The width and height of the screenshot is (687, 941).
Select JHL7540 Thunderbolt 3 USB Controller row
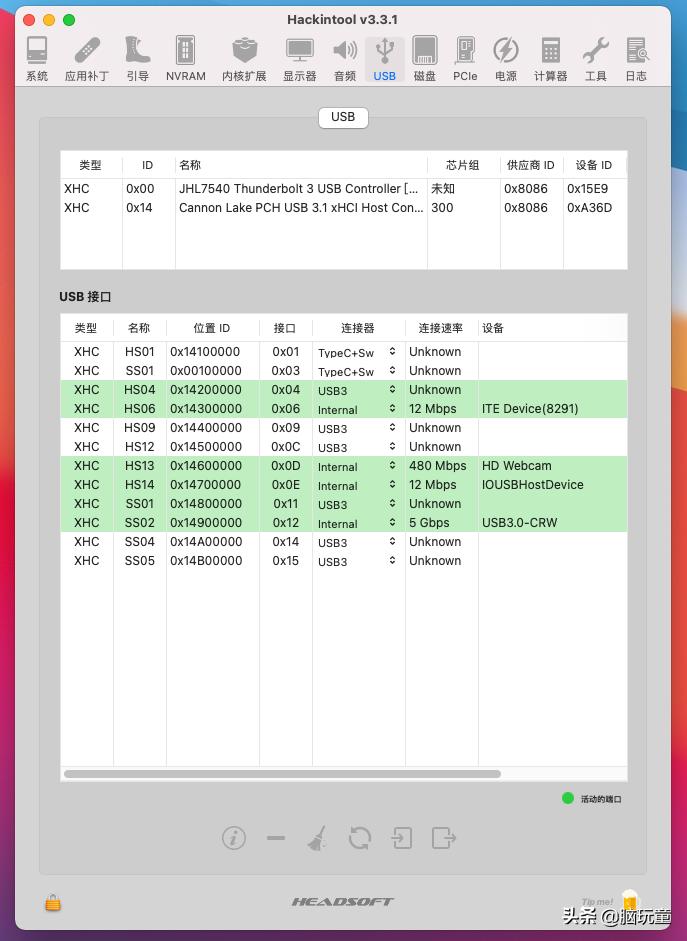tap(344, 188)
